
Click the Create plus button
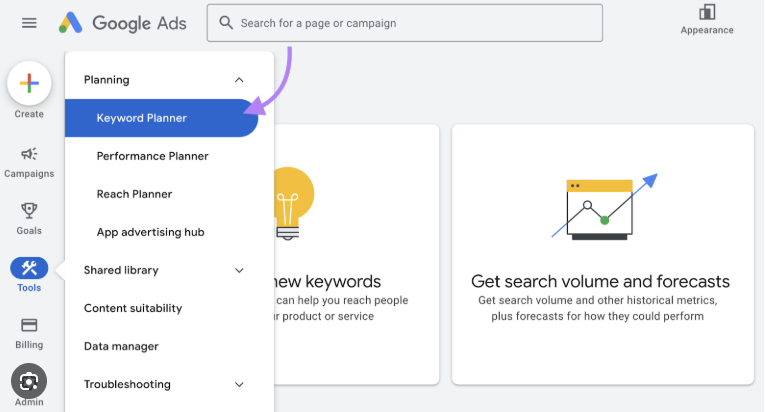(x=29, y=83)
